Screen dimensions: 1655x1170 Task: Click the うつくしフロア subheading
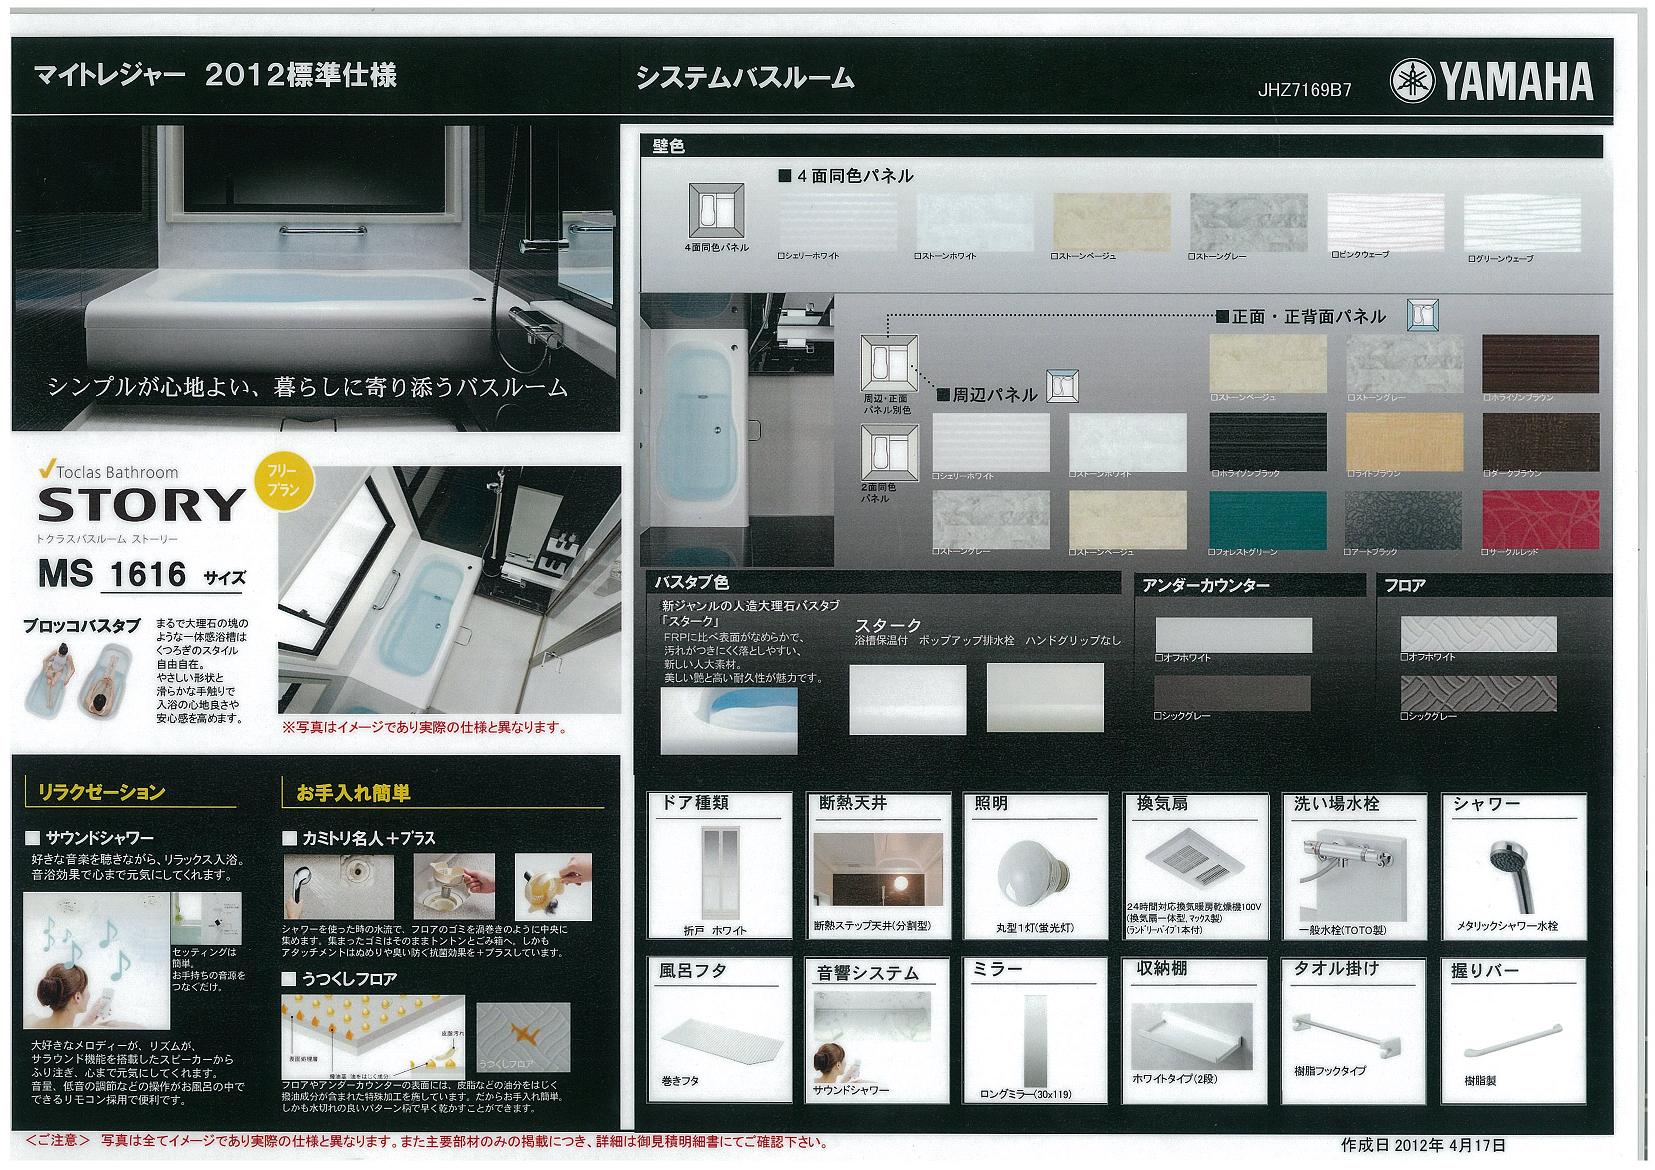[350, 979]
